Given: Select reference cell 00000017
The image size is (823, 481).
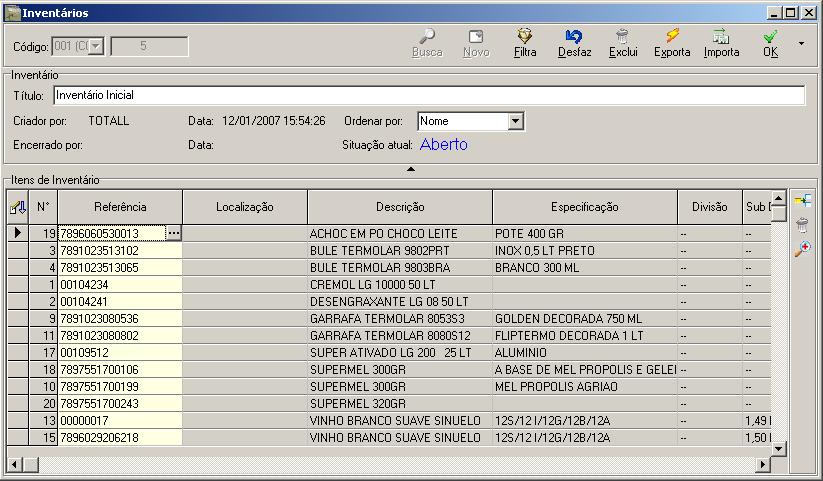Looking at the screenshot, I should [x=120, y=421].
